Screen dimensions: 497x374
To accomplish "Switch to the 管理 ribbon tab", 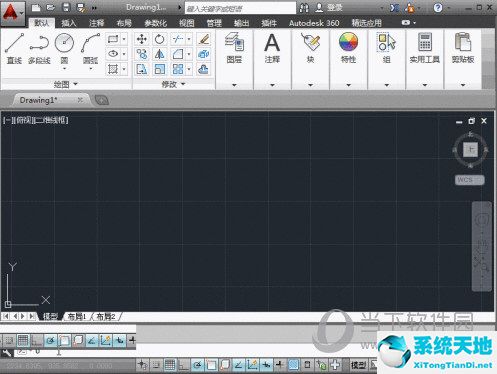I will click(214, 23).
